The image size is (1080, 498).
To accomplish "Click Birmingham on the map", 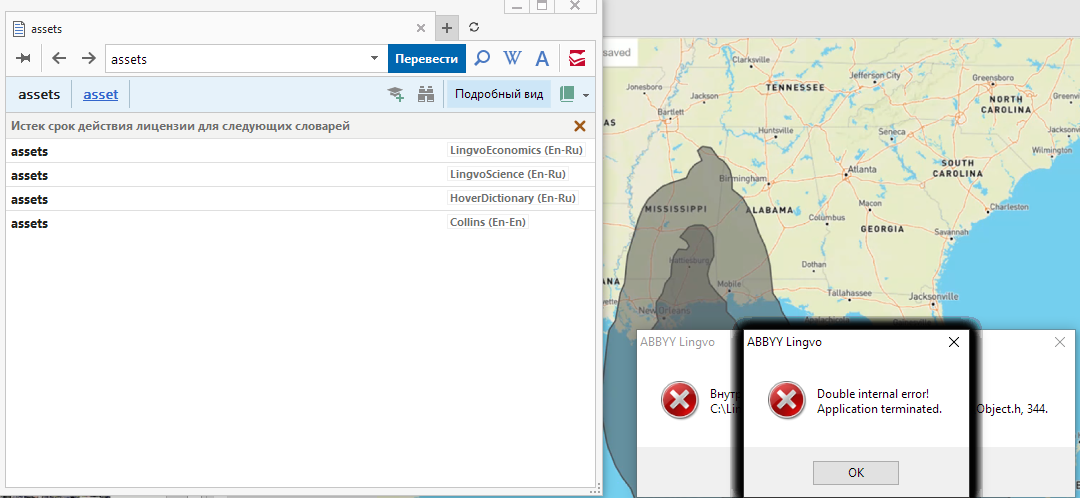I will click(742, 178).
